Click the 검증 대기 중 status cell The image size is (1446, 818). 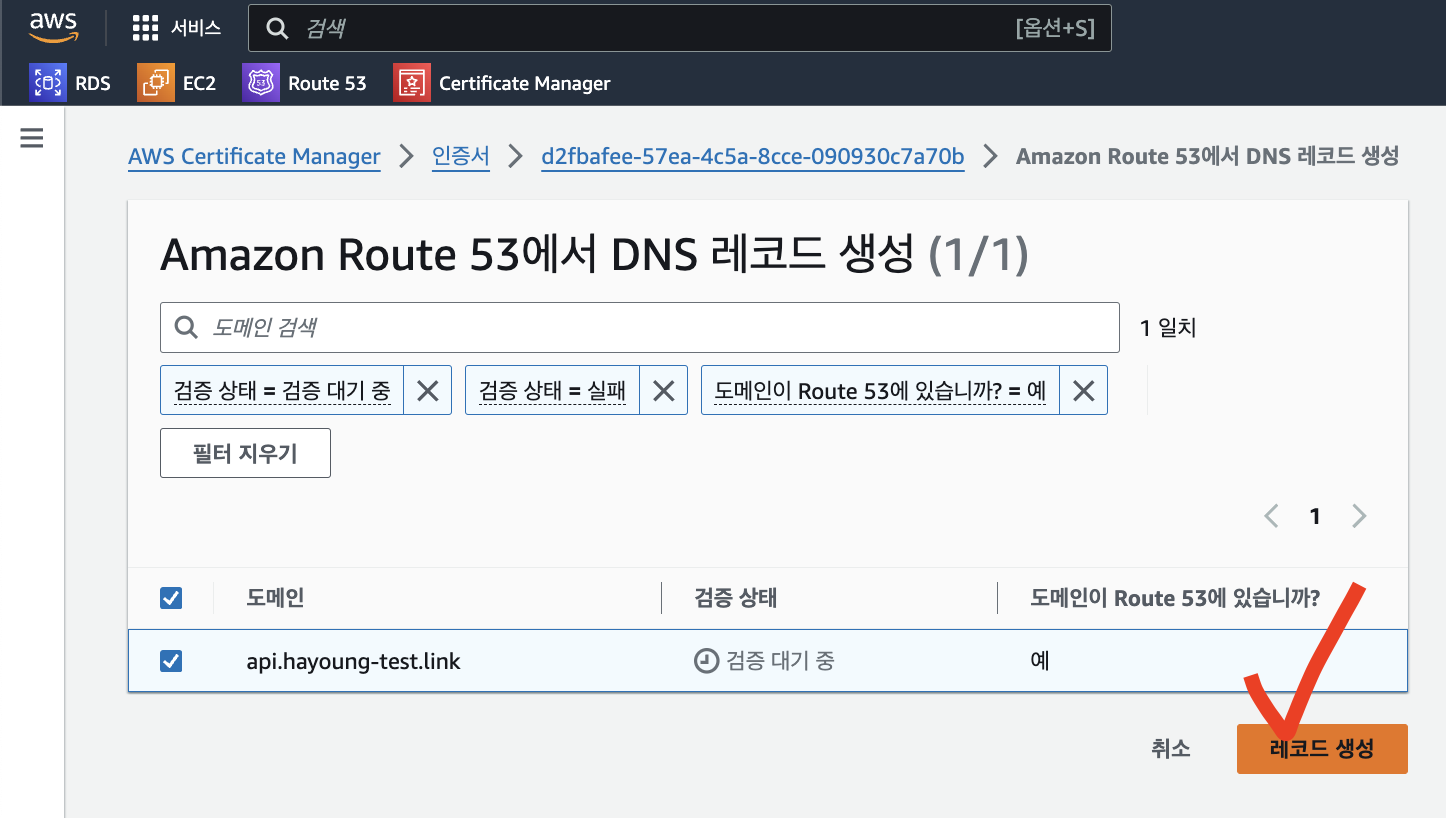tap(765, 661)
